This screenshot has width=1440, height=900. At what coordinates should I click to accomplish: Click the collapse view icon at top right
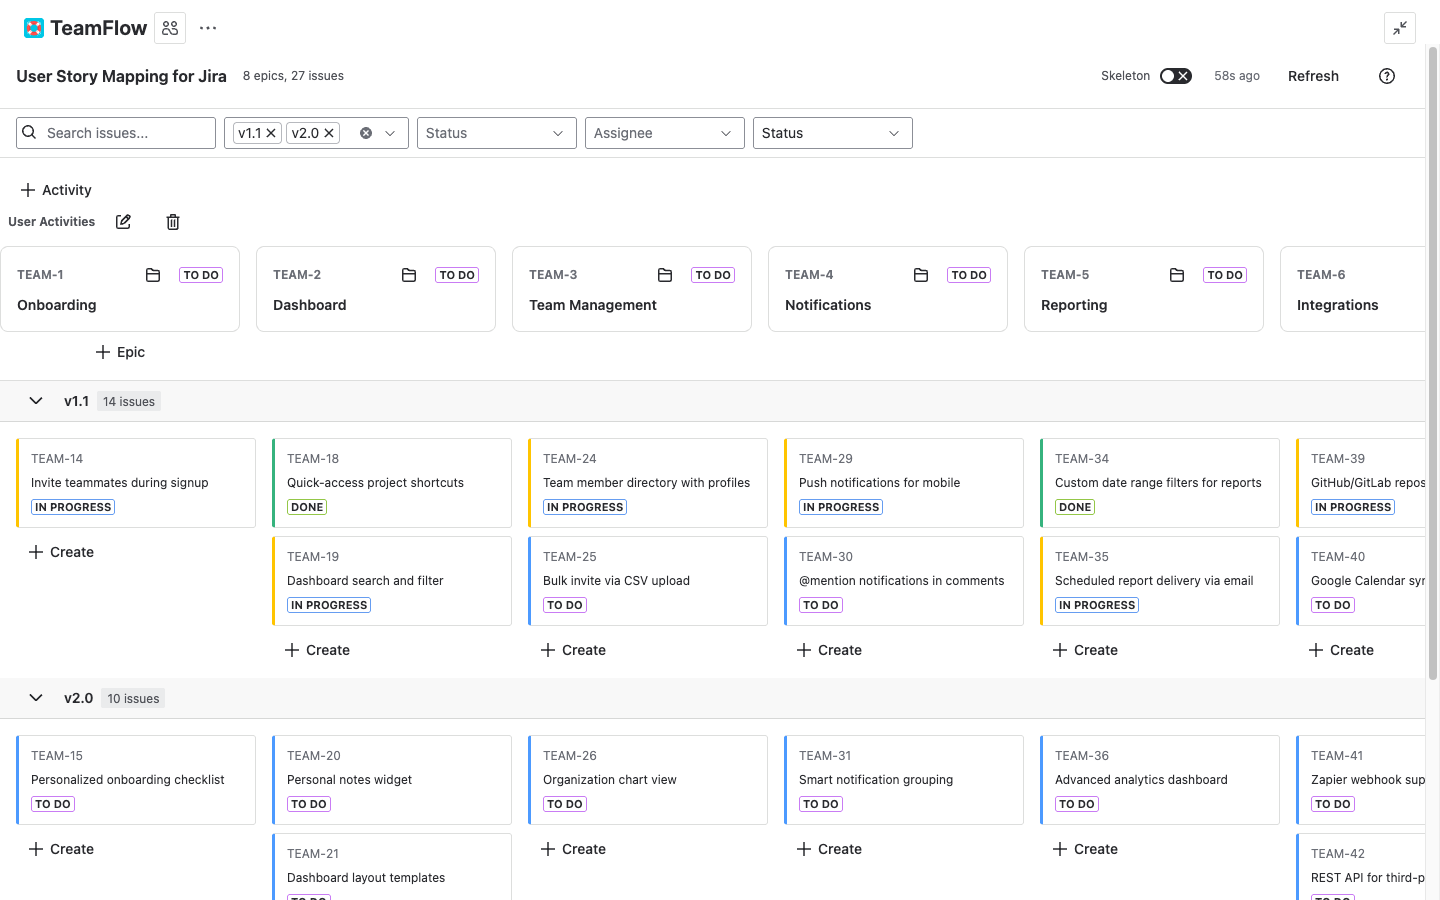[1400, 28]
